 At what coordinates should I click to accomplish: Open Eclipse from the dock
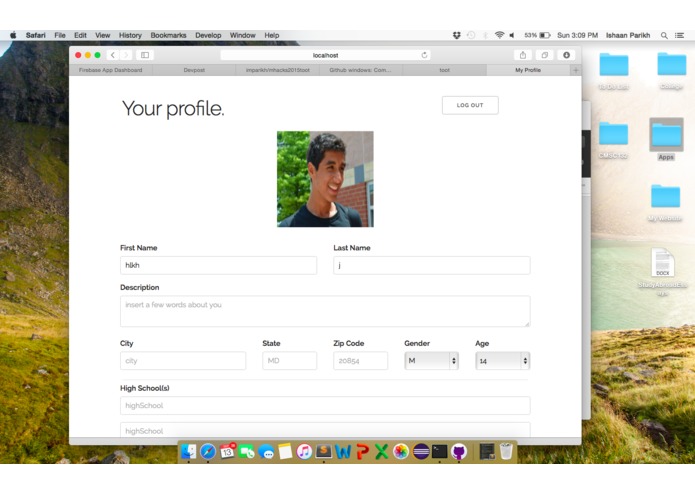420,451
